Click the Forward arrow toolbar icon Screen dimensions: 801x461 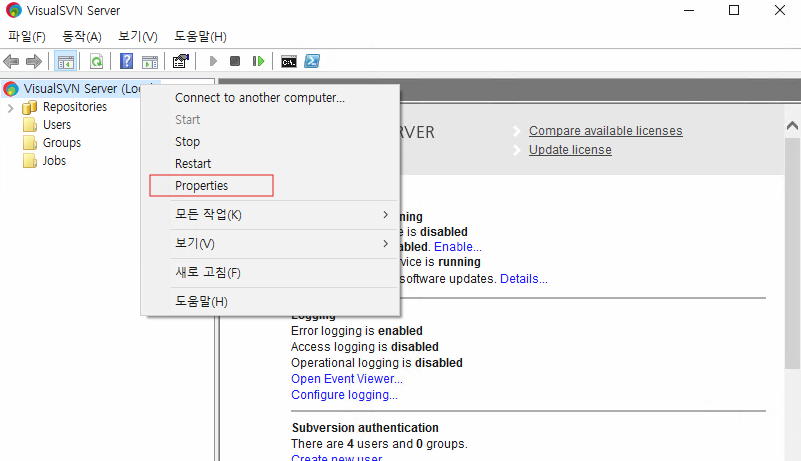click(x=34, y=62)
